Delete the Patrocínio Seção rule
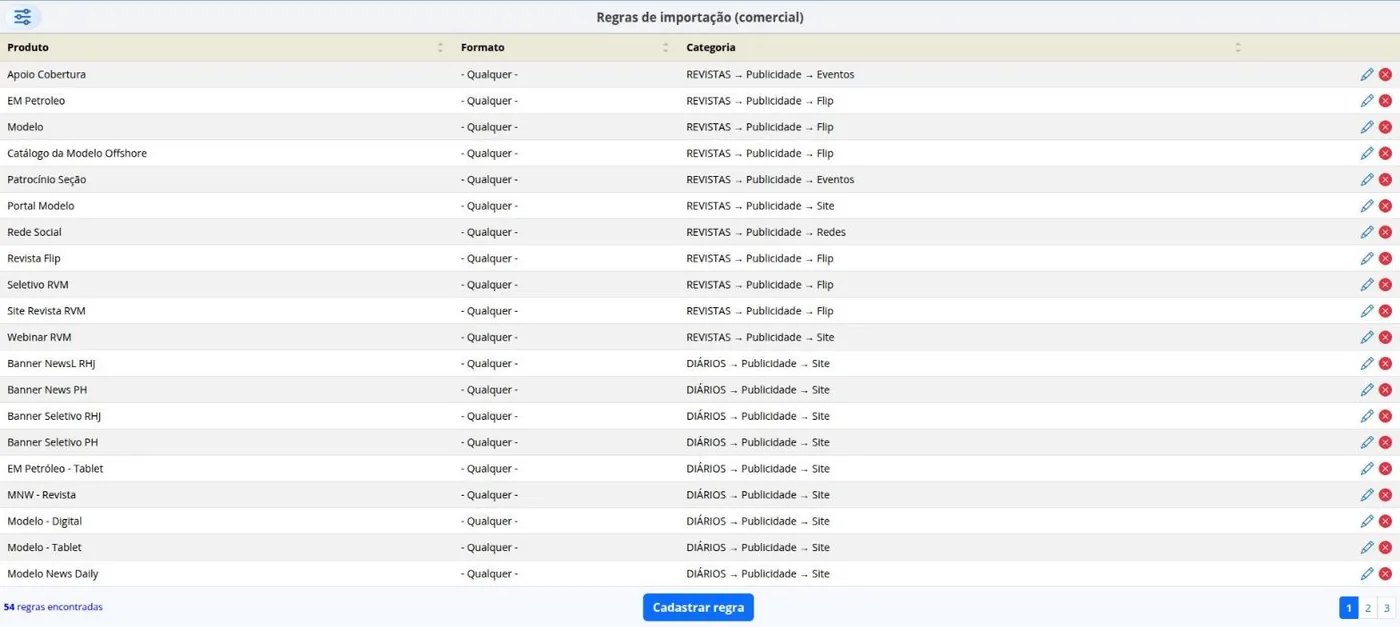This screenshot has width=1400, height=627. [x=1385, y=179]
